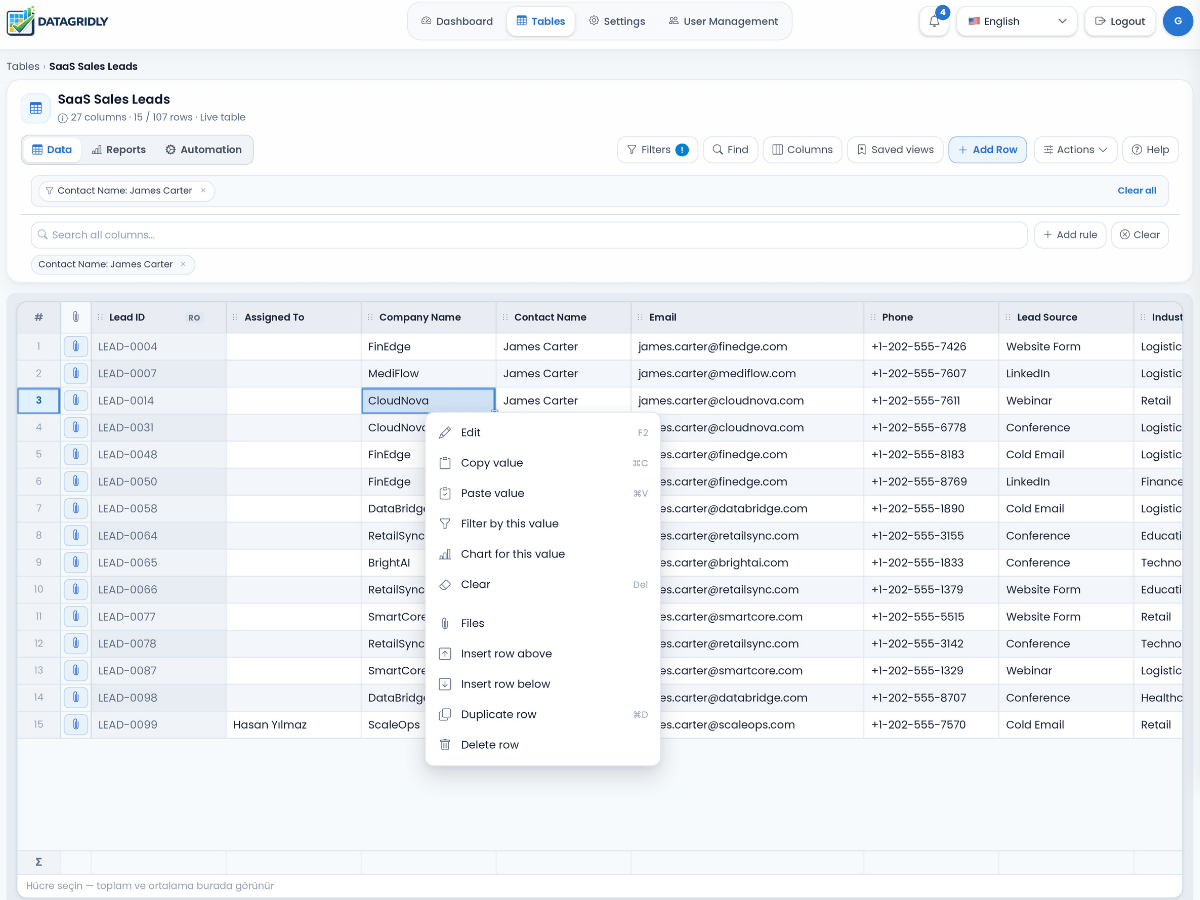Click attachment icon for LEAD-0098 row
Screen dimensions: 1200x900
click(x=75, y=697)
